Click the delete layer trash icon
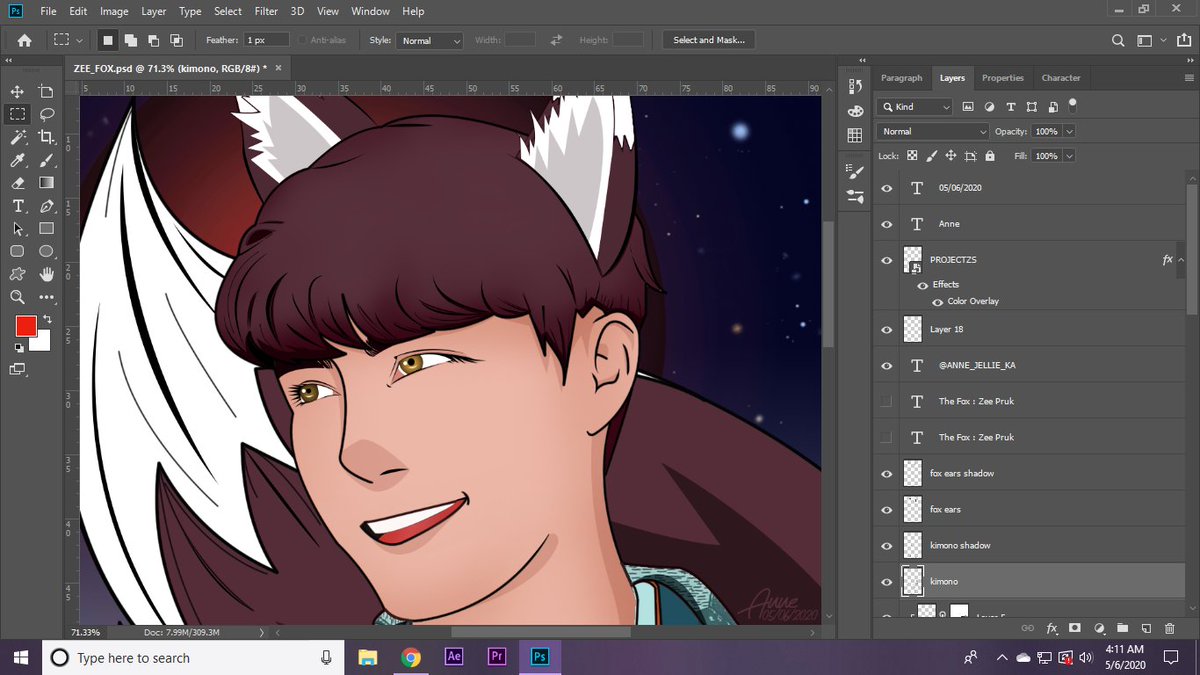Image resolution: width=1200 pixels, height=675 pixels. (1170, 628)
